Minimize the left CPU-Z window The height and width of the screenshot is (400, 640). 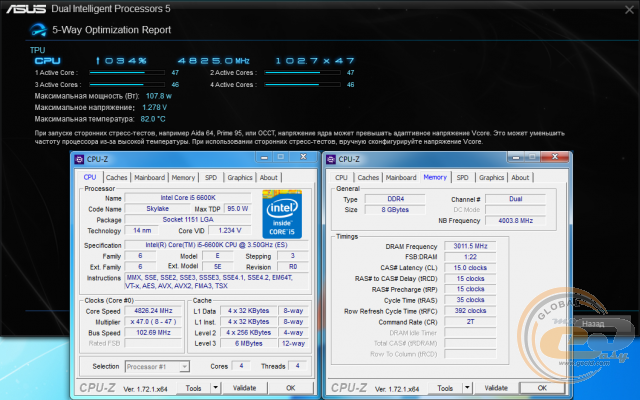pyautogui.click(x=264, y=157)
